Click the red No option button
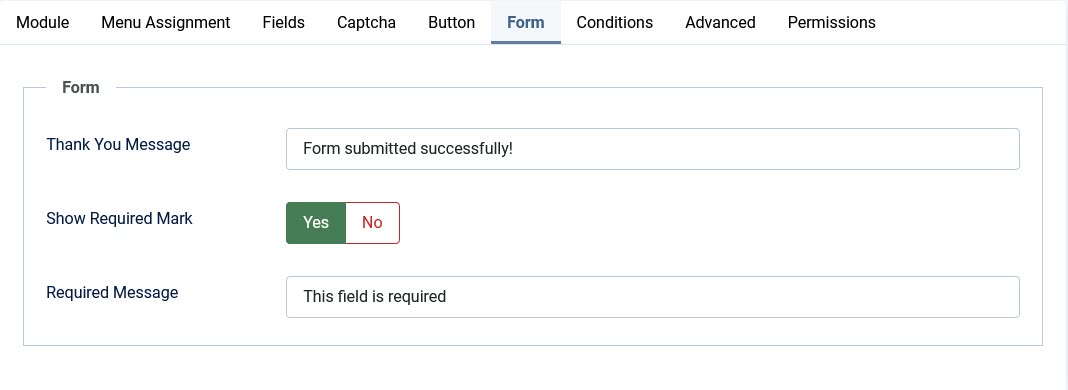 373,223
